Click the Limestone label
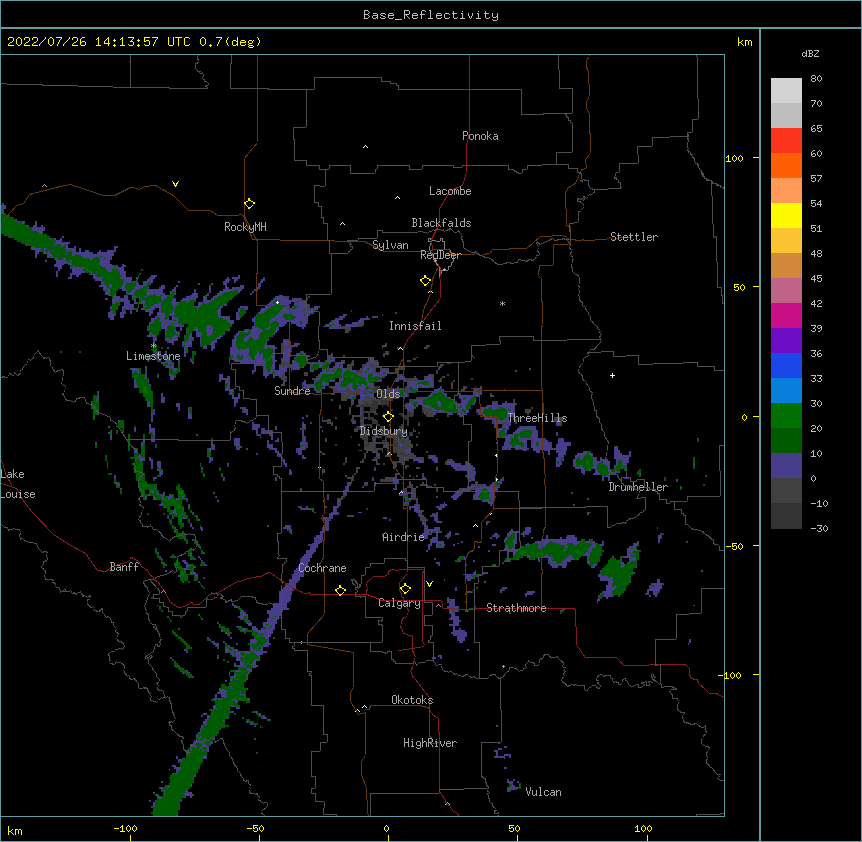862x842 pixels. [x=153, y=356]
